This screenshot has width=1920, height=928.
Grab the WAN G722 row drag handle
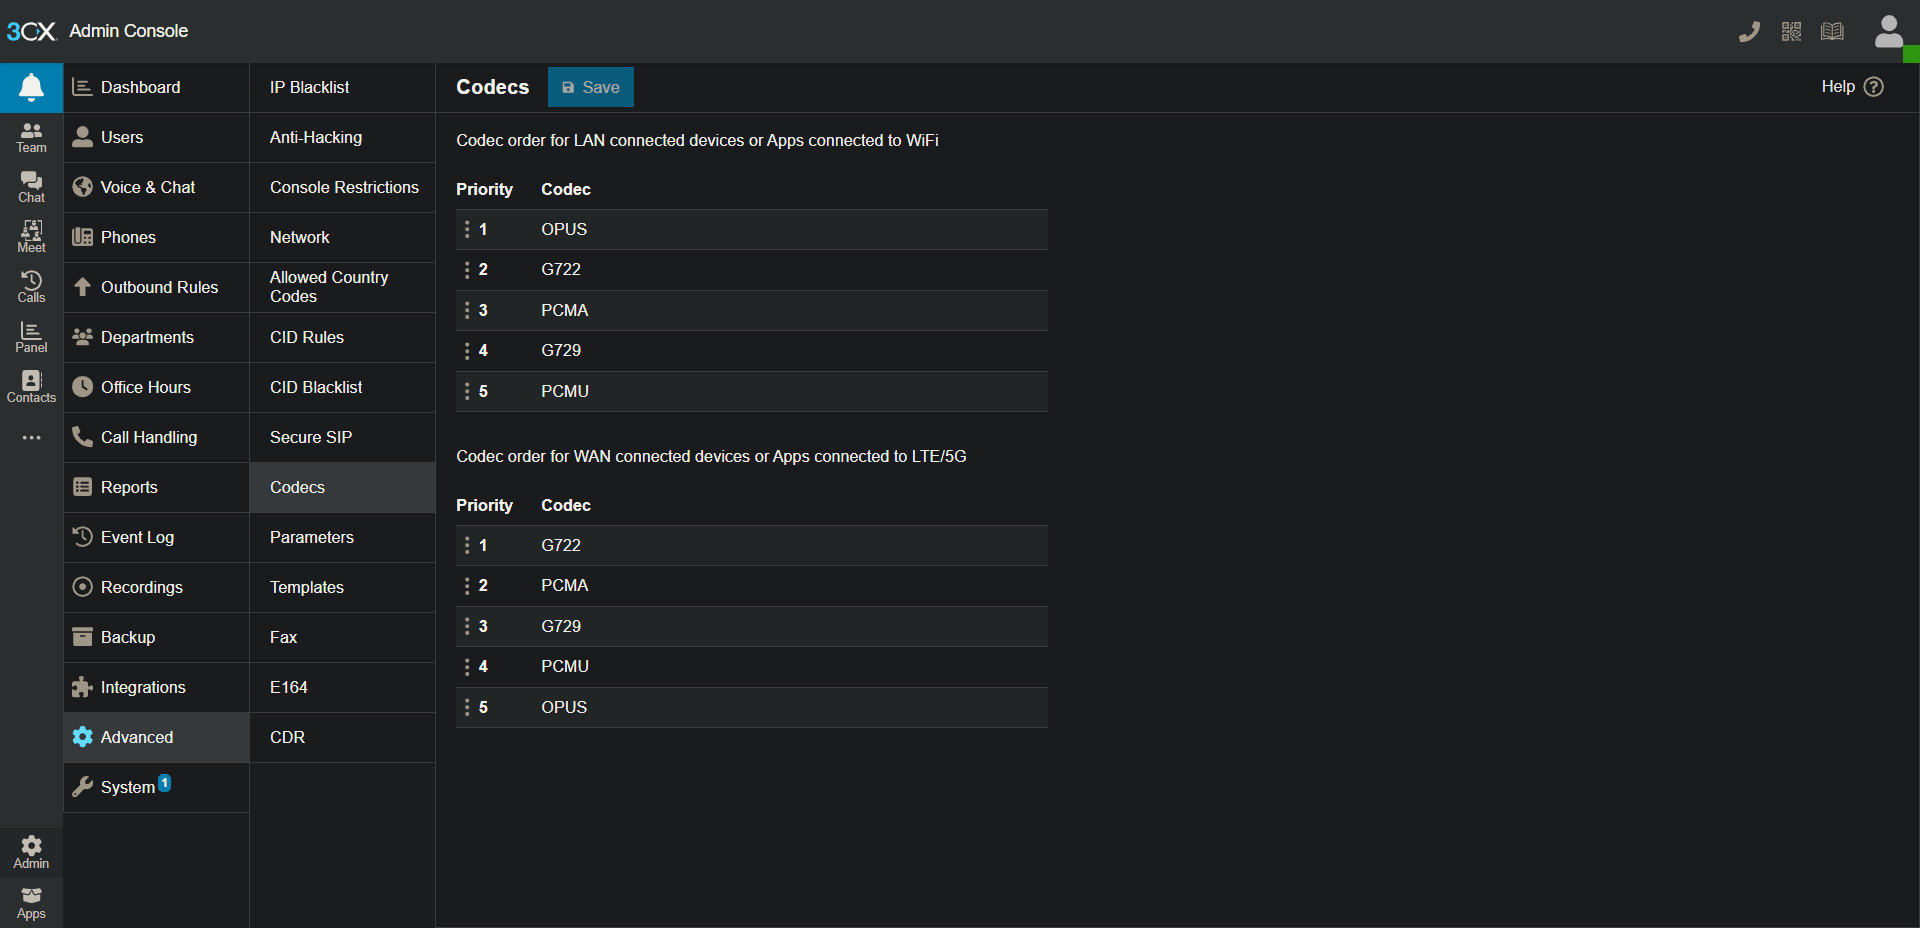(x=467, y=546)
